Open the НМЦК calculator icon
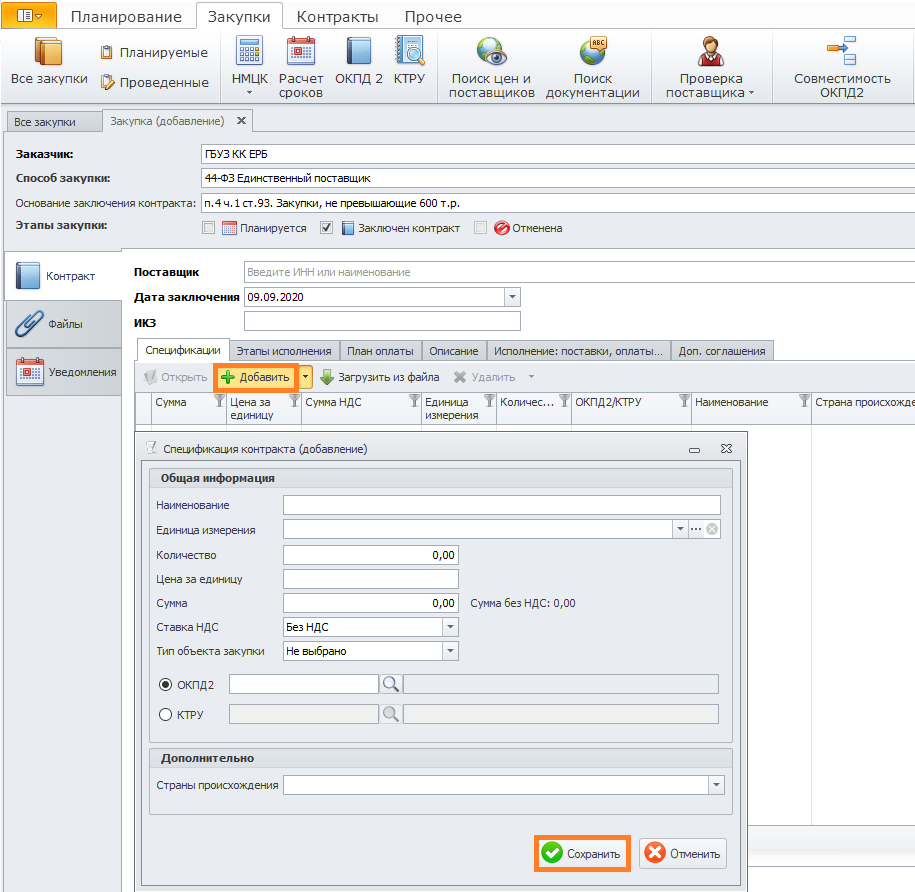Screen dimensions: 915x892 point(249,50)
